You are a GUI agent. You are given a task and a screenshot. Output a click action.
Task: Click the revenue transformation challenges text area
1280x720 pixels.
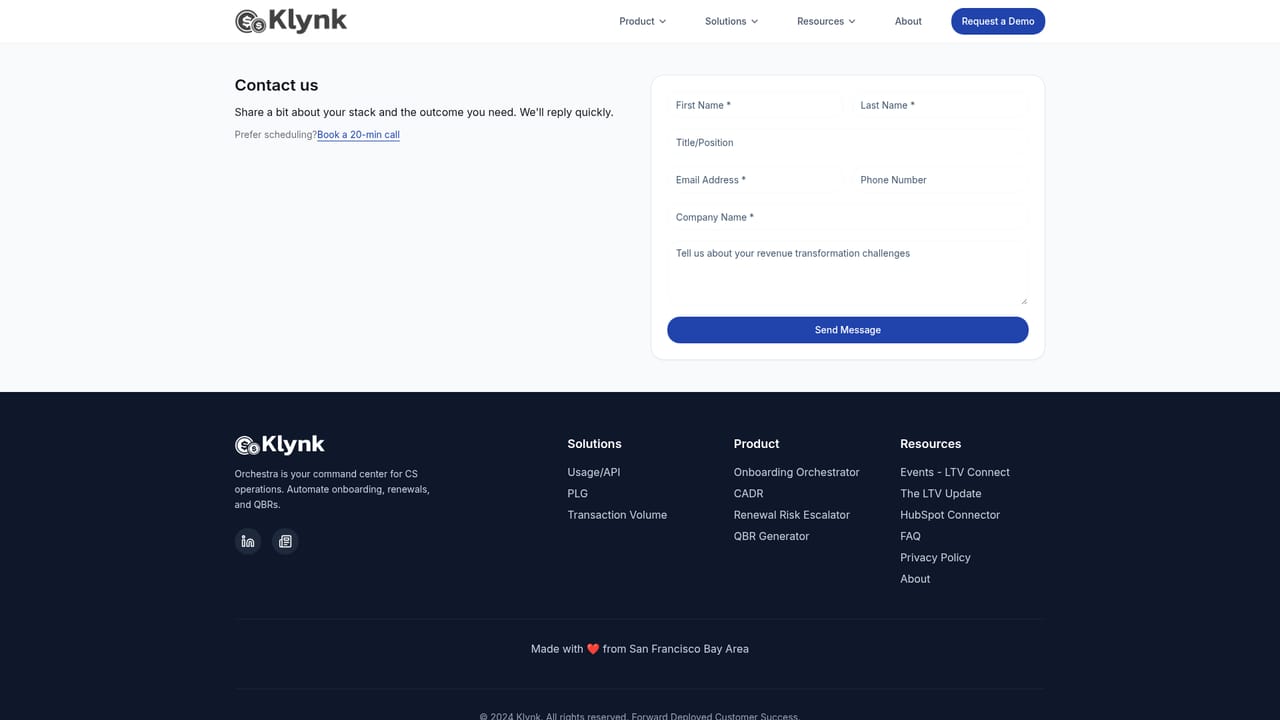point(848,273)
